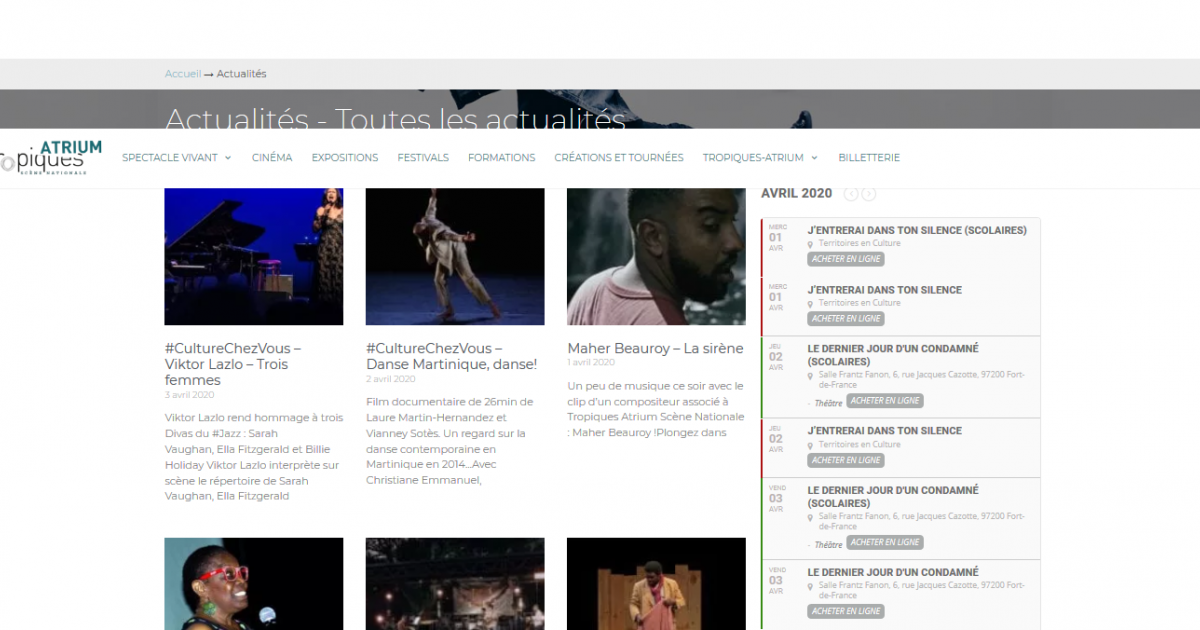Click the Viktor Lazlo piano concert thumbnail
The image size is (1200, 630).
[254, 256]
